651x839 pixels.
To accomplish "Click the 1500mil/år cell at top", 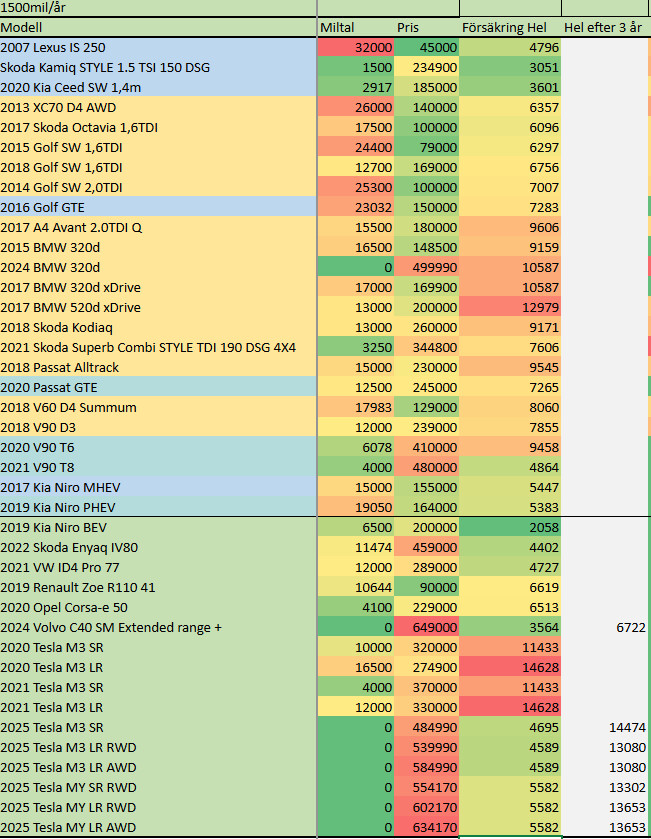I will point(158,7).
